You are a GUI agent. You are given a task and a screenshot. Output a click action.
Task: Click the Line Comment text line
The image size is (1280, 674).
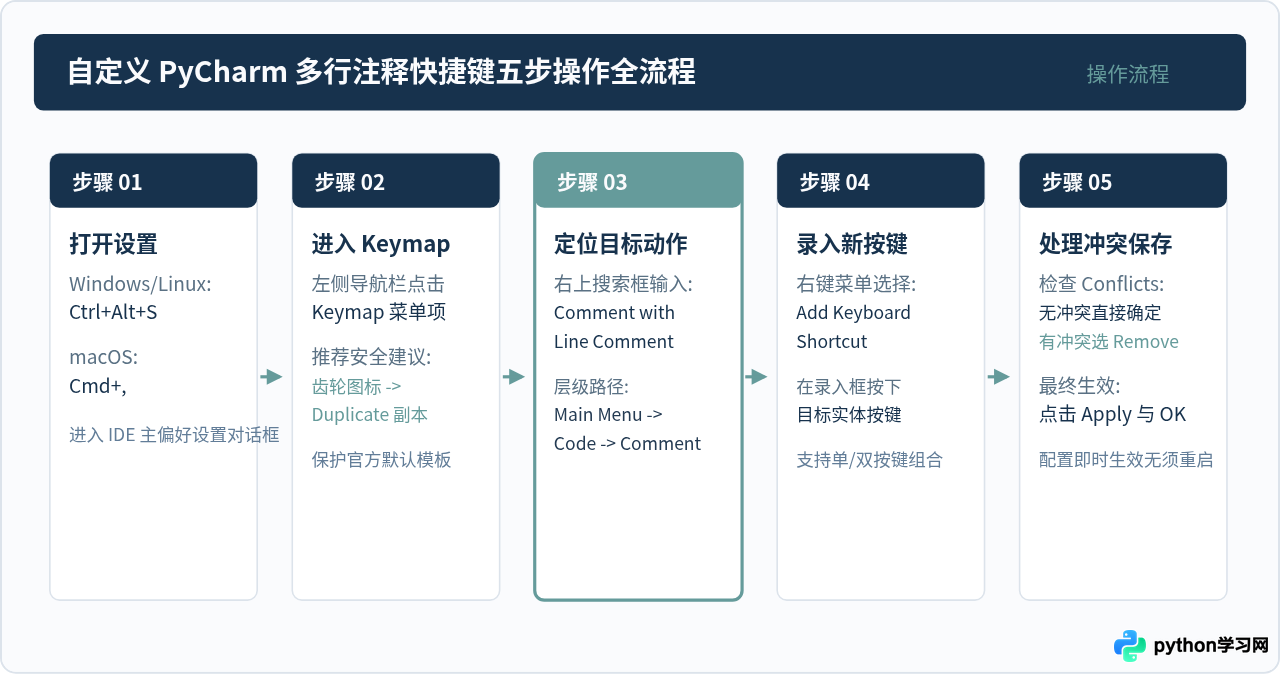(614, 341)
